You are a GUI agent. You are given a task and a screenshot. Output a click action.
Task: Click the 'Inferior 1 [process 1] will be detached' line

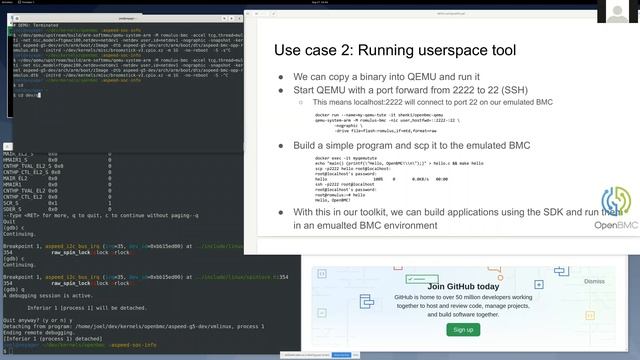87,308
